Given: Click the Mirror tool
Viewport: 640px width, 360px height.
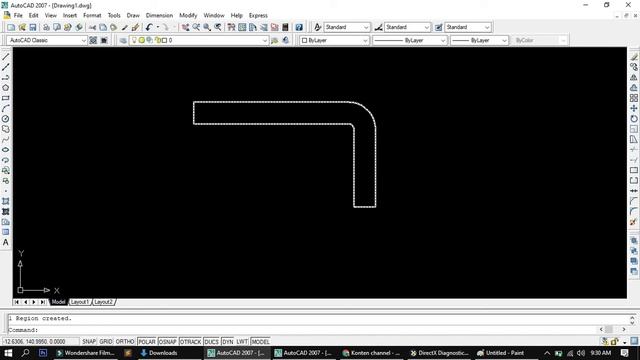Looking at the screenshot, I should 633,78.
